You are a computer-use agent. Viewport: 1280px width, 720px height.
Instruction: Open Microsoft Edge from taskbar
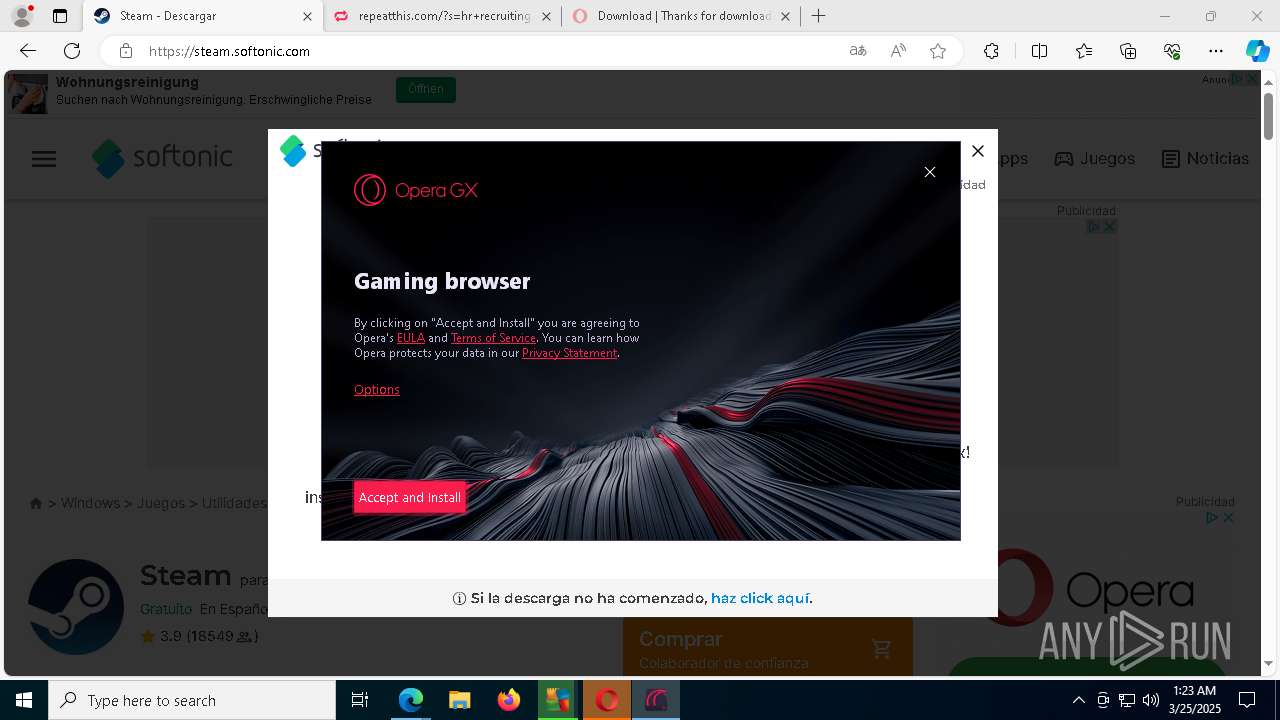pyautogui.click(x=411, y=700)
